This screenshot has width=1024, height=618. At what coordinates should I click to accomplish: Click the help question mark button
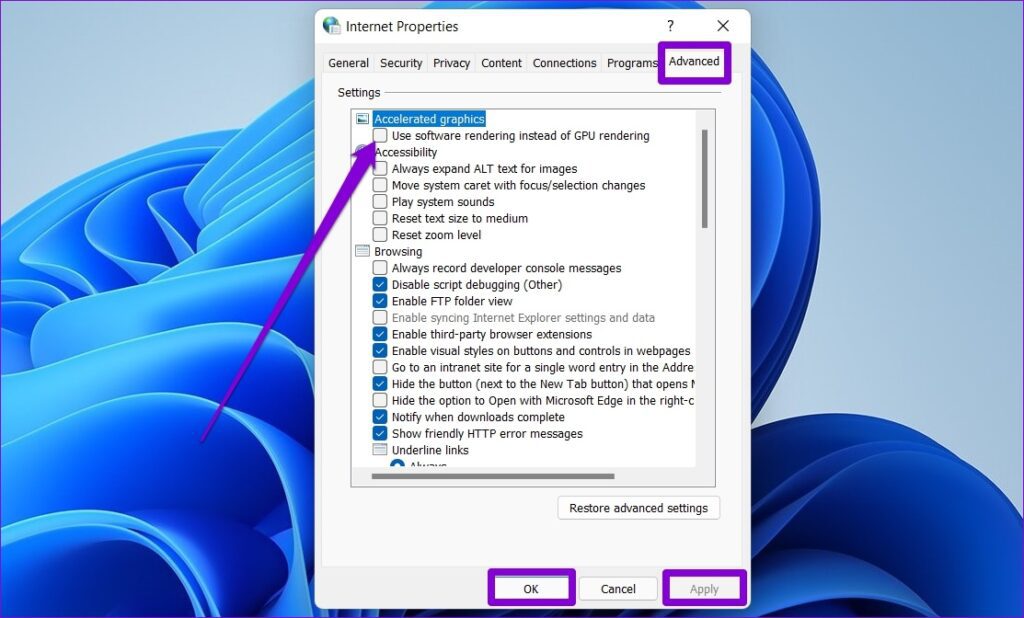(670, 26)
